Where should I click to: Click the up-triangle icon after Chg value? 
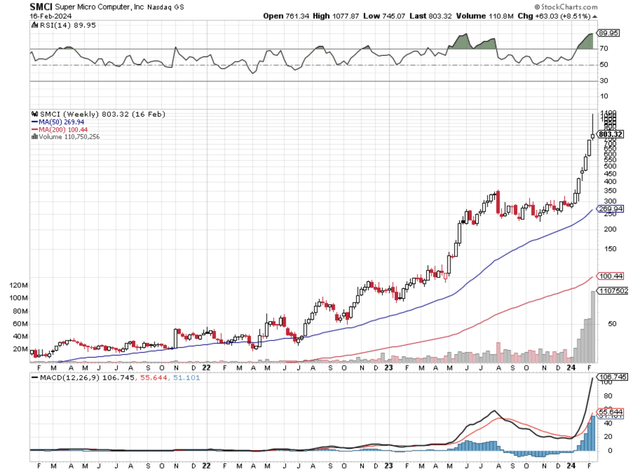point(595,16)
